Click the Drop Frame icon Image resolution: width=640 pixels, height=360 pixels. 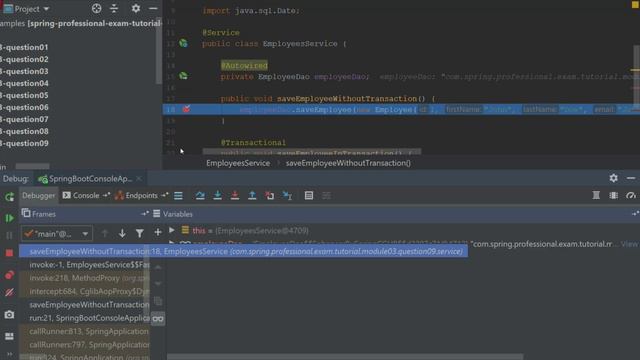tap(269, 196)
